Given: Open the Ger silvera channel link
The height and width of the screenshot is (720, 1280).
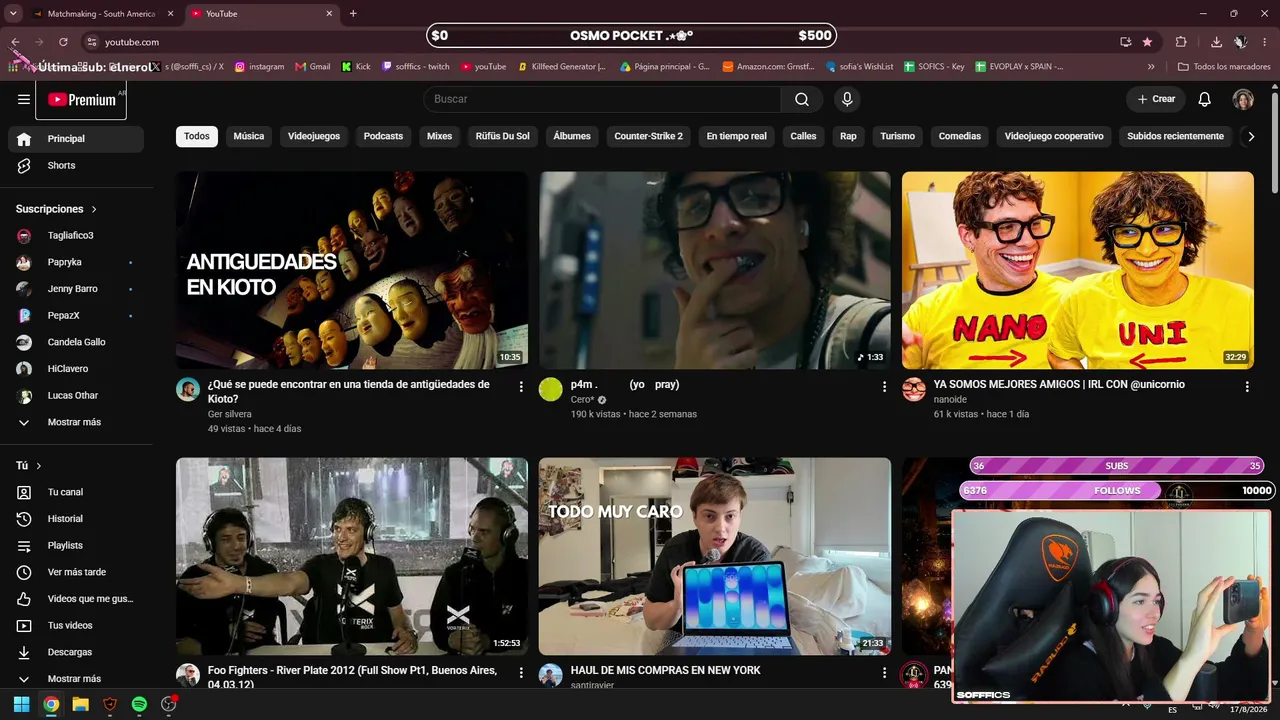Looking at the screenshot, I should (230, 414).
